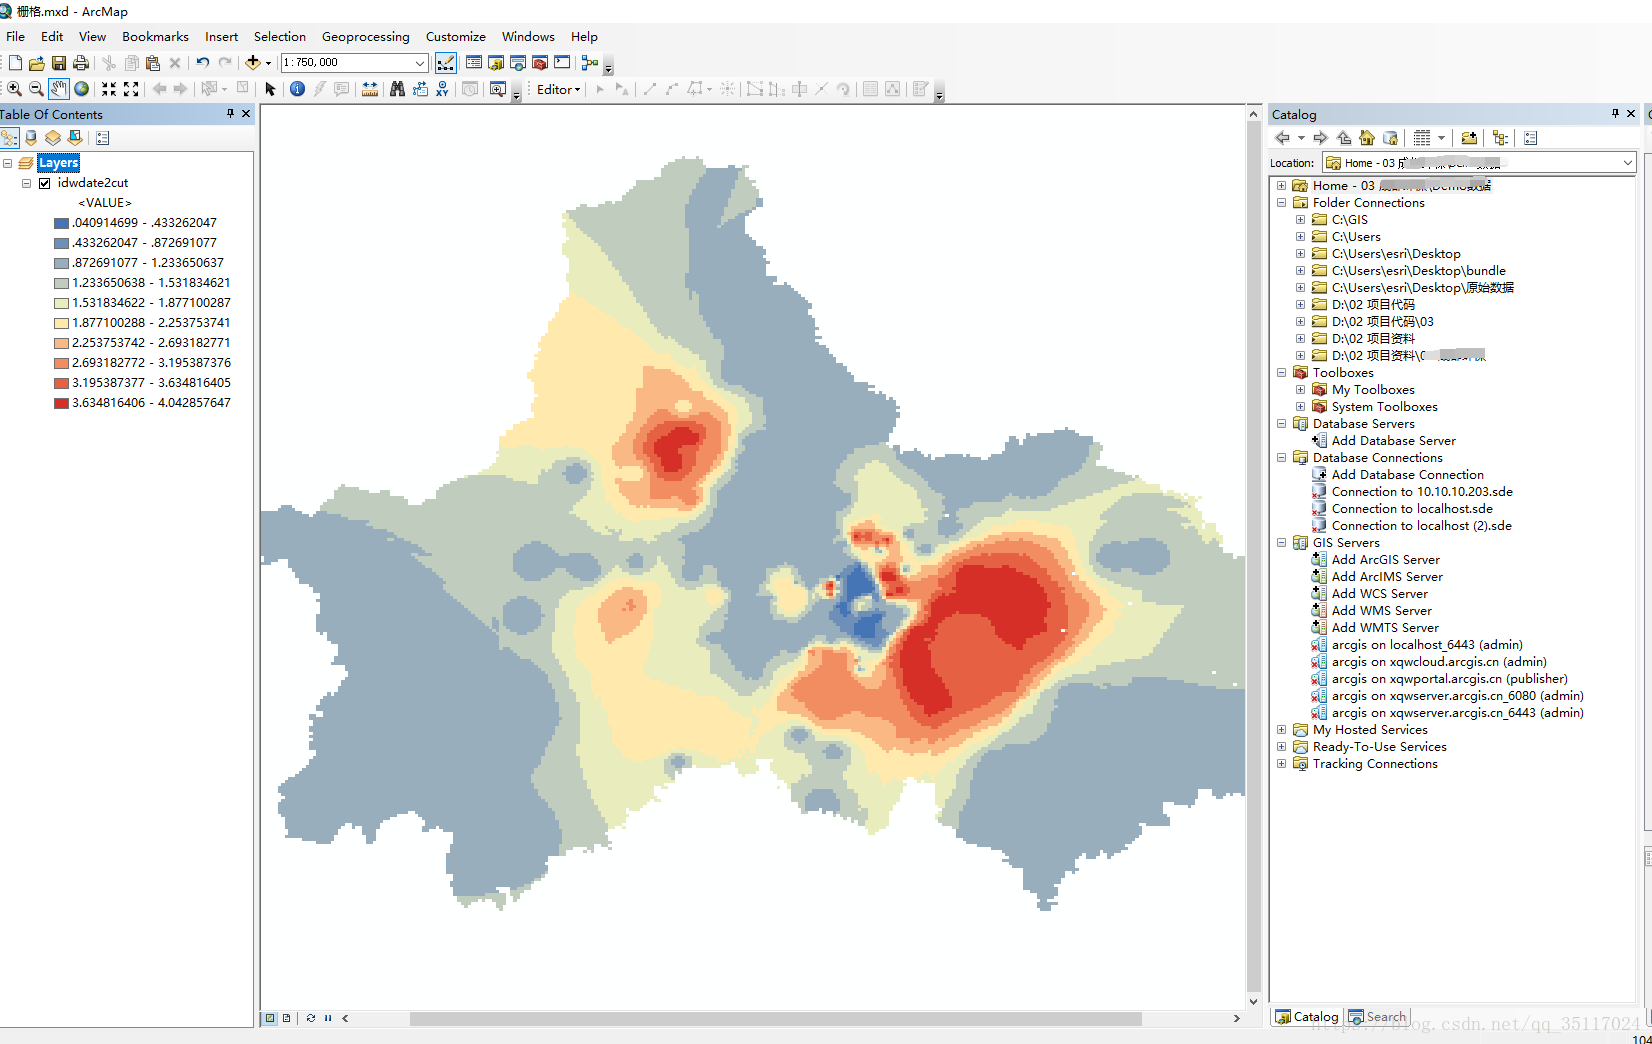
Task: Click Connect To Folder in Catalog
Action: click(x=1469, y=138)
